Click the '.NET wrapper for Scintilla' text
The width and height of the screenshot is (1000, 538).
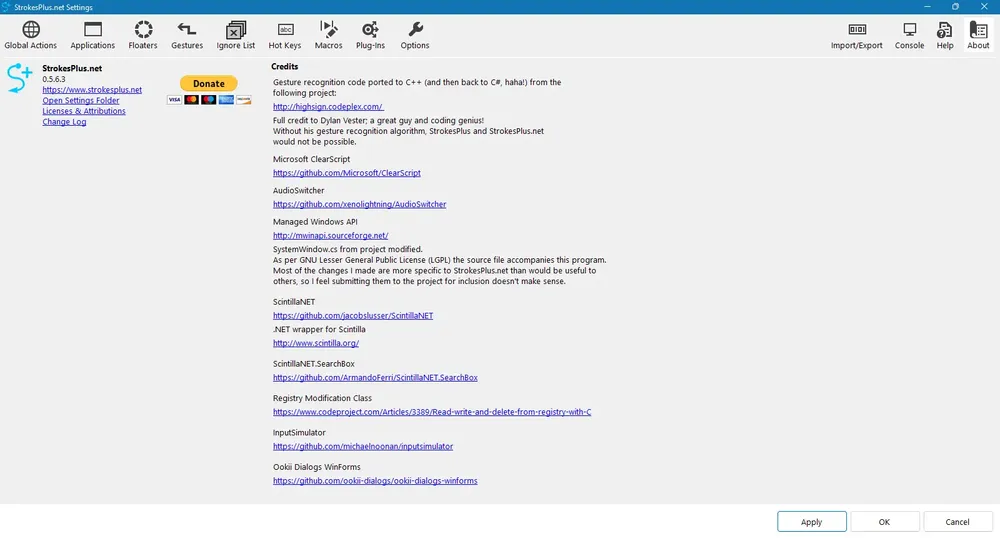pyautogui.click(x=319, y=330)
